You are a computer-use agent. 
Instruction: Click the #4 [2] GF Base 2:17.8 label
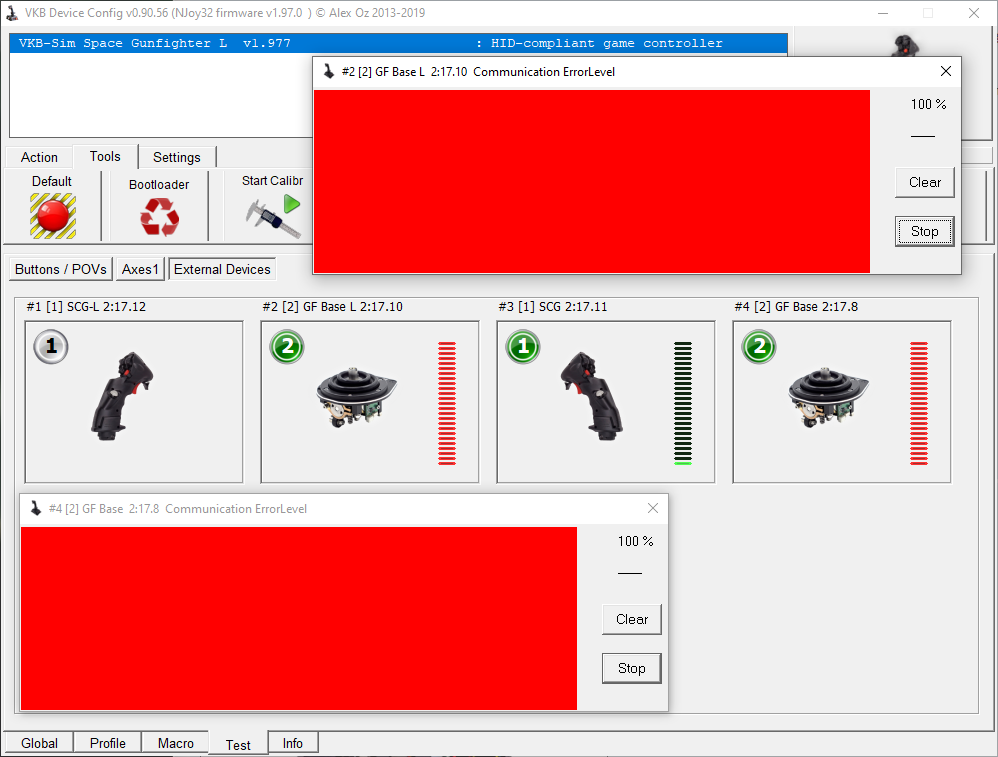coord(796,307)
